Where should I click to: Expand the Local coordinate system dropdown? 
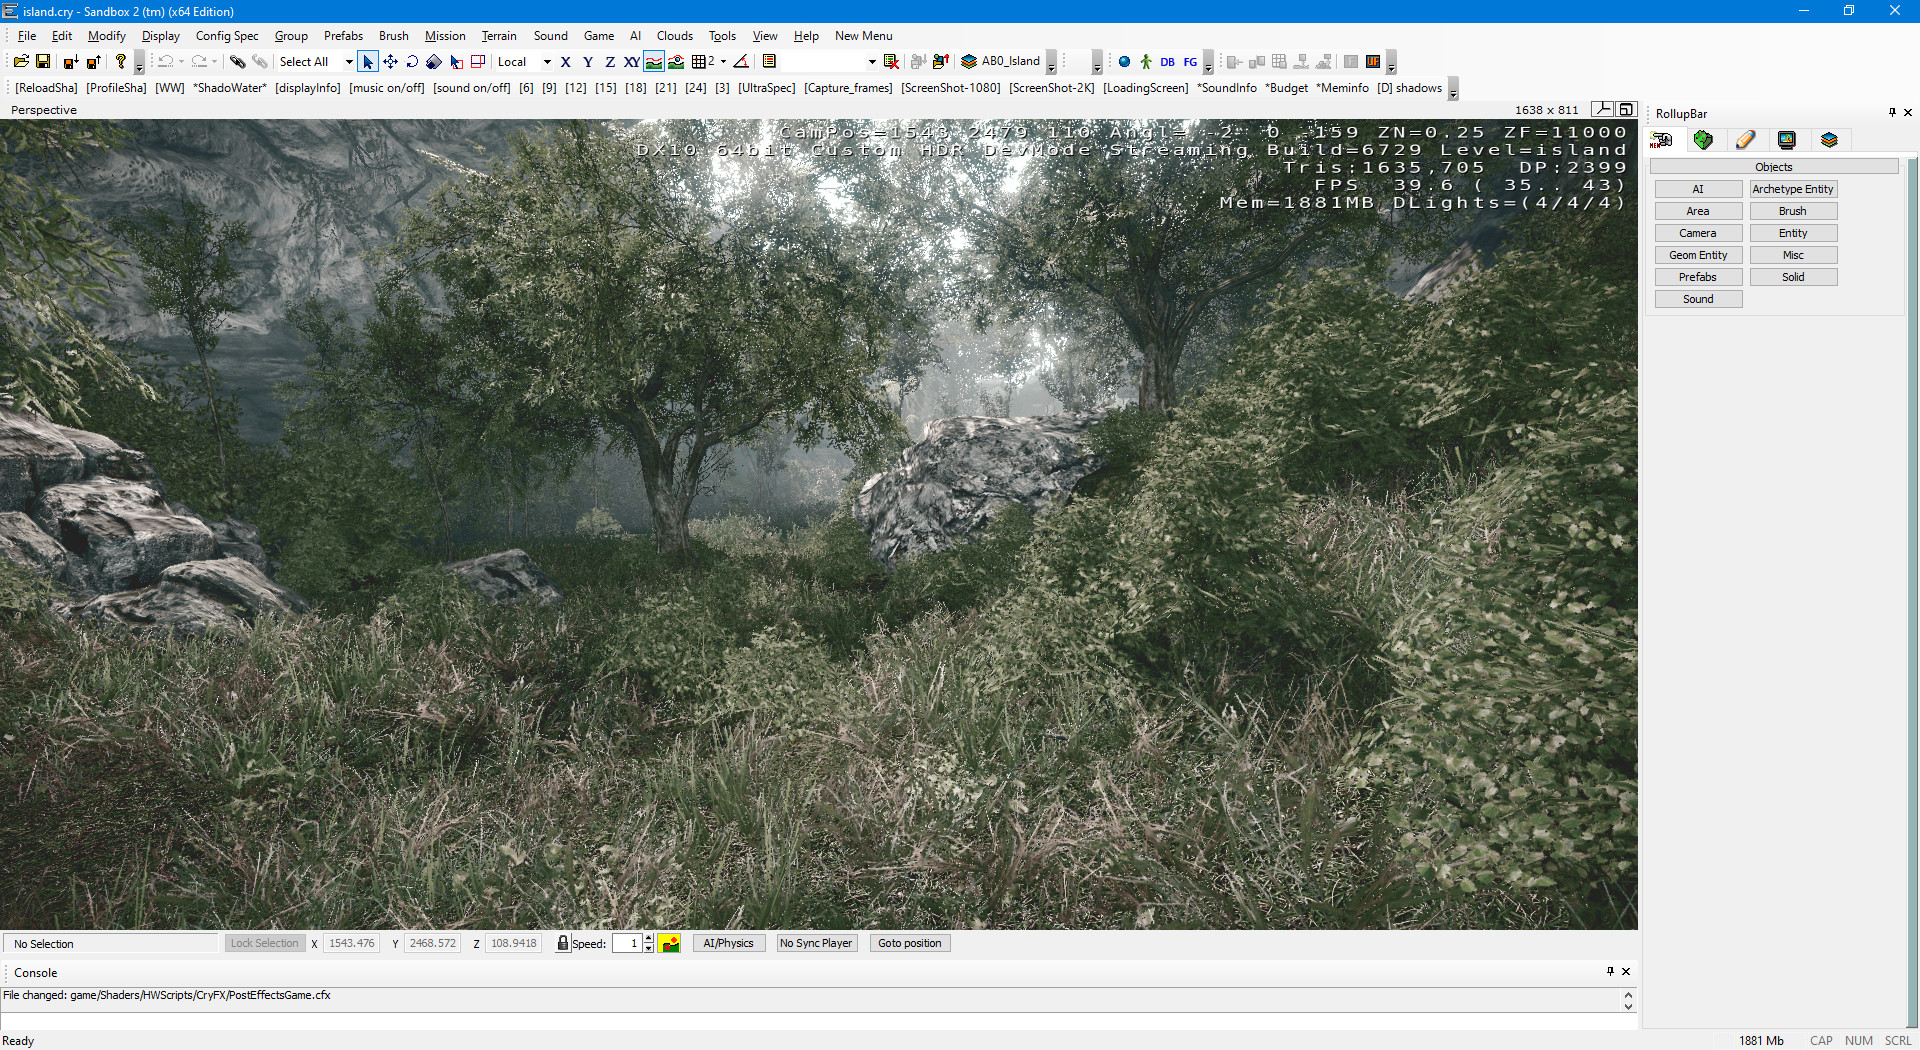[547, 62]
